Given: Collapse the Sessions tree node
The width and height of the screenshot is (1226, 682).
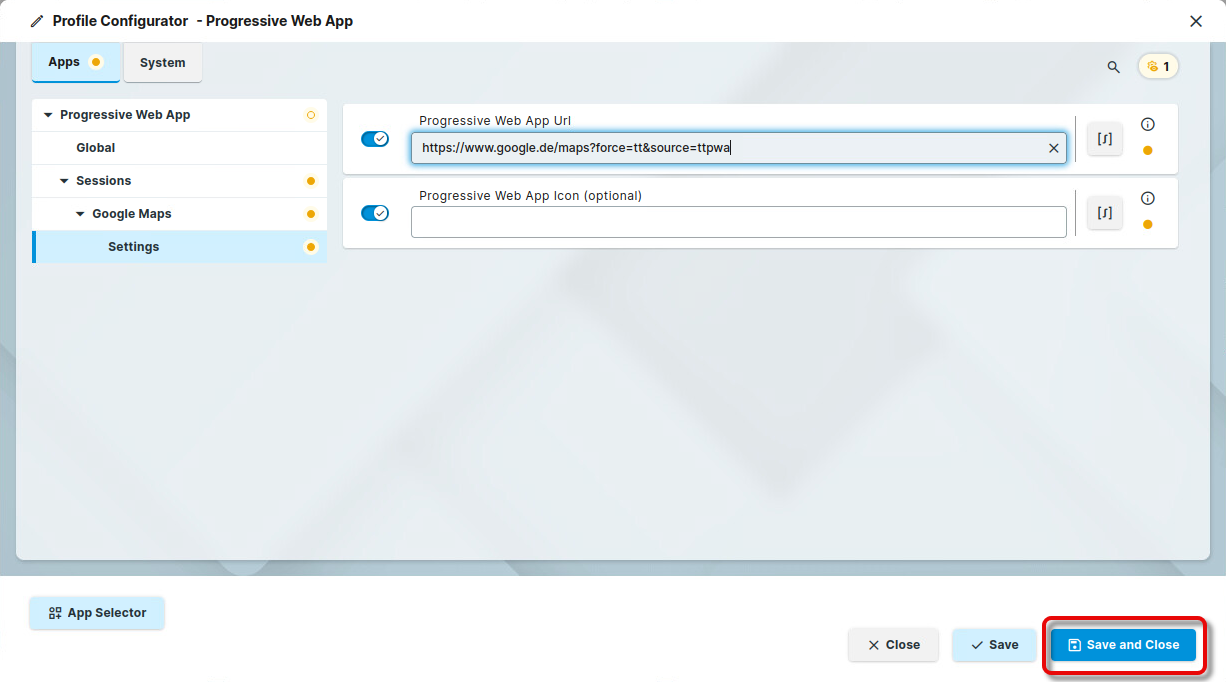Looking at the screenshot, I should coord(64,181).
